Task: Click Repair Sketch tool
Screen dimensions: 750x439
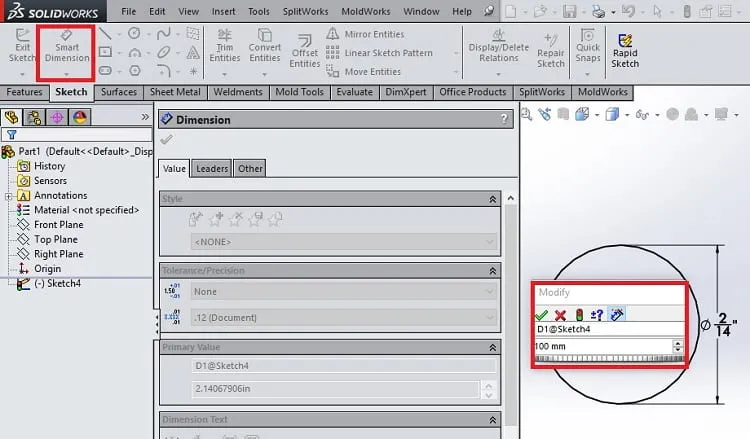Action: click(x=551, y=51)
